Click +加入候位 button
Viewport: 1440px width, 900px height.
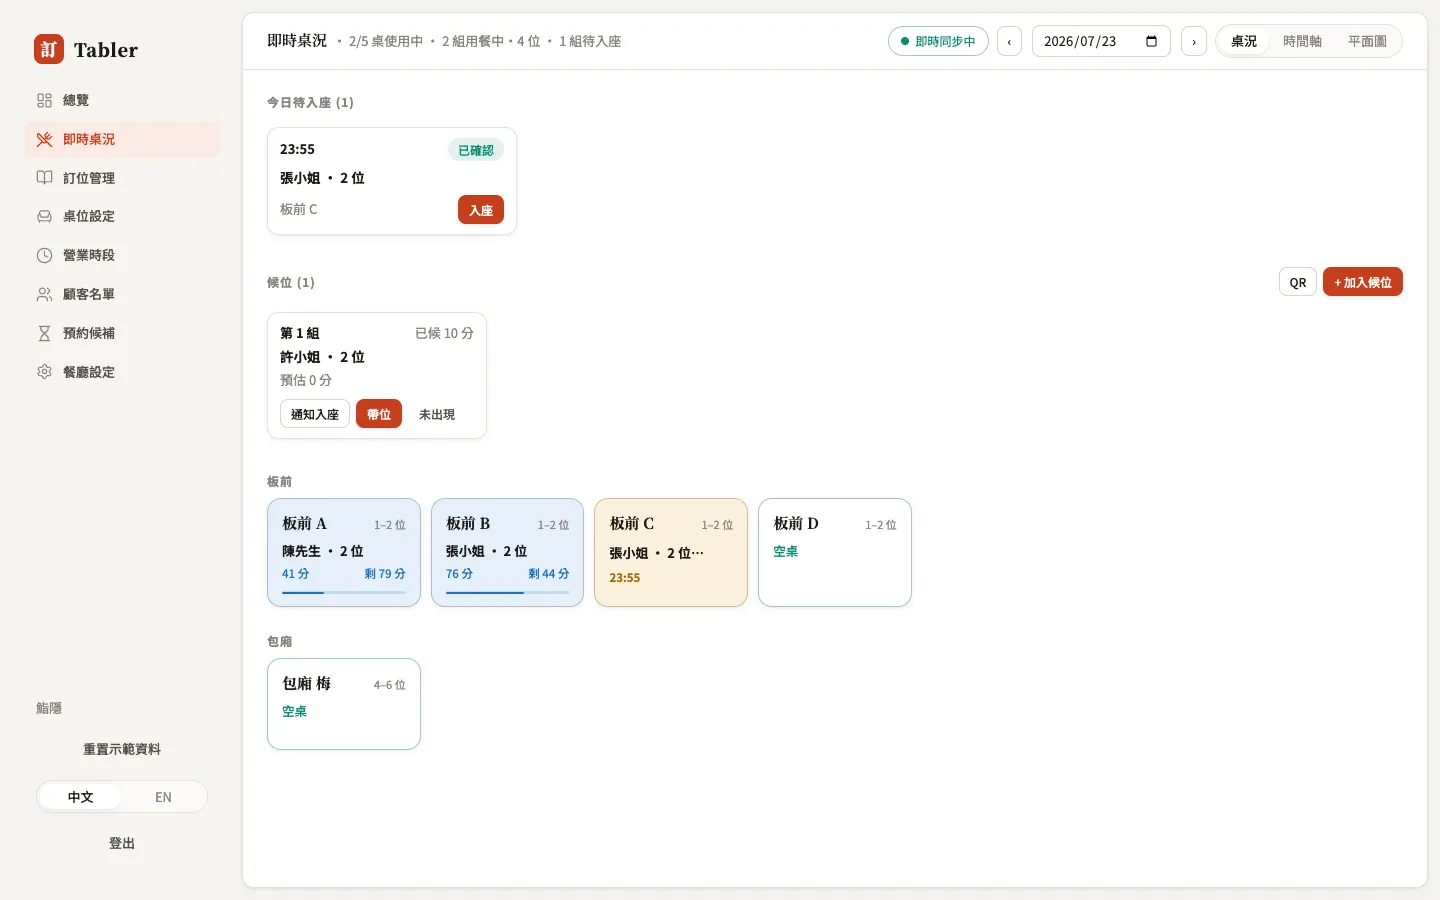[1363, 282]
